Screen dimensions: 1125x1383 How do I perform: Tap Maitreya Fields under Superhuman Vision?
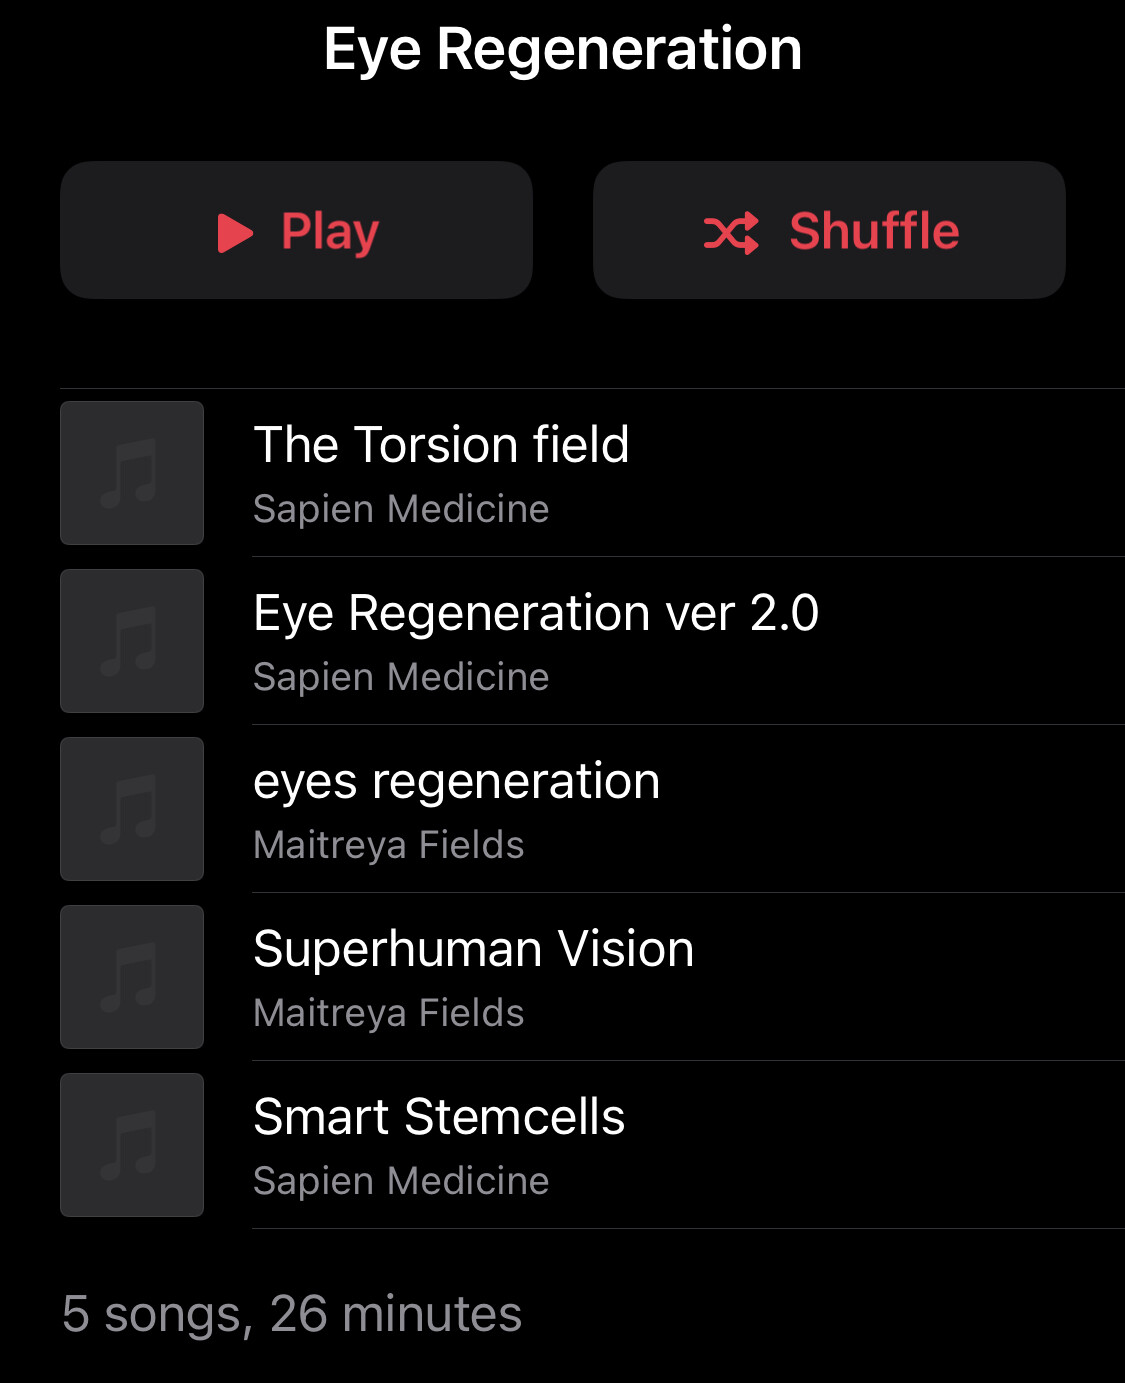389,1013
